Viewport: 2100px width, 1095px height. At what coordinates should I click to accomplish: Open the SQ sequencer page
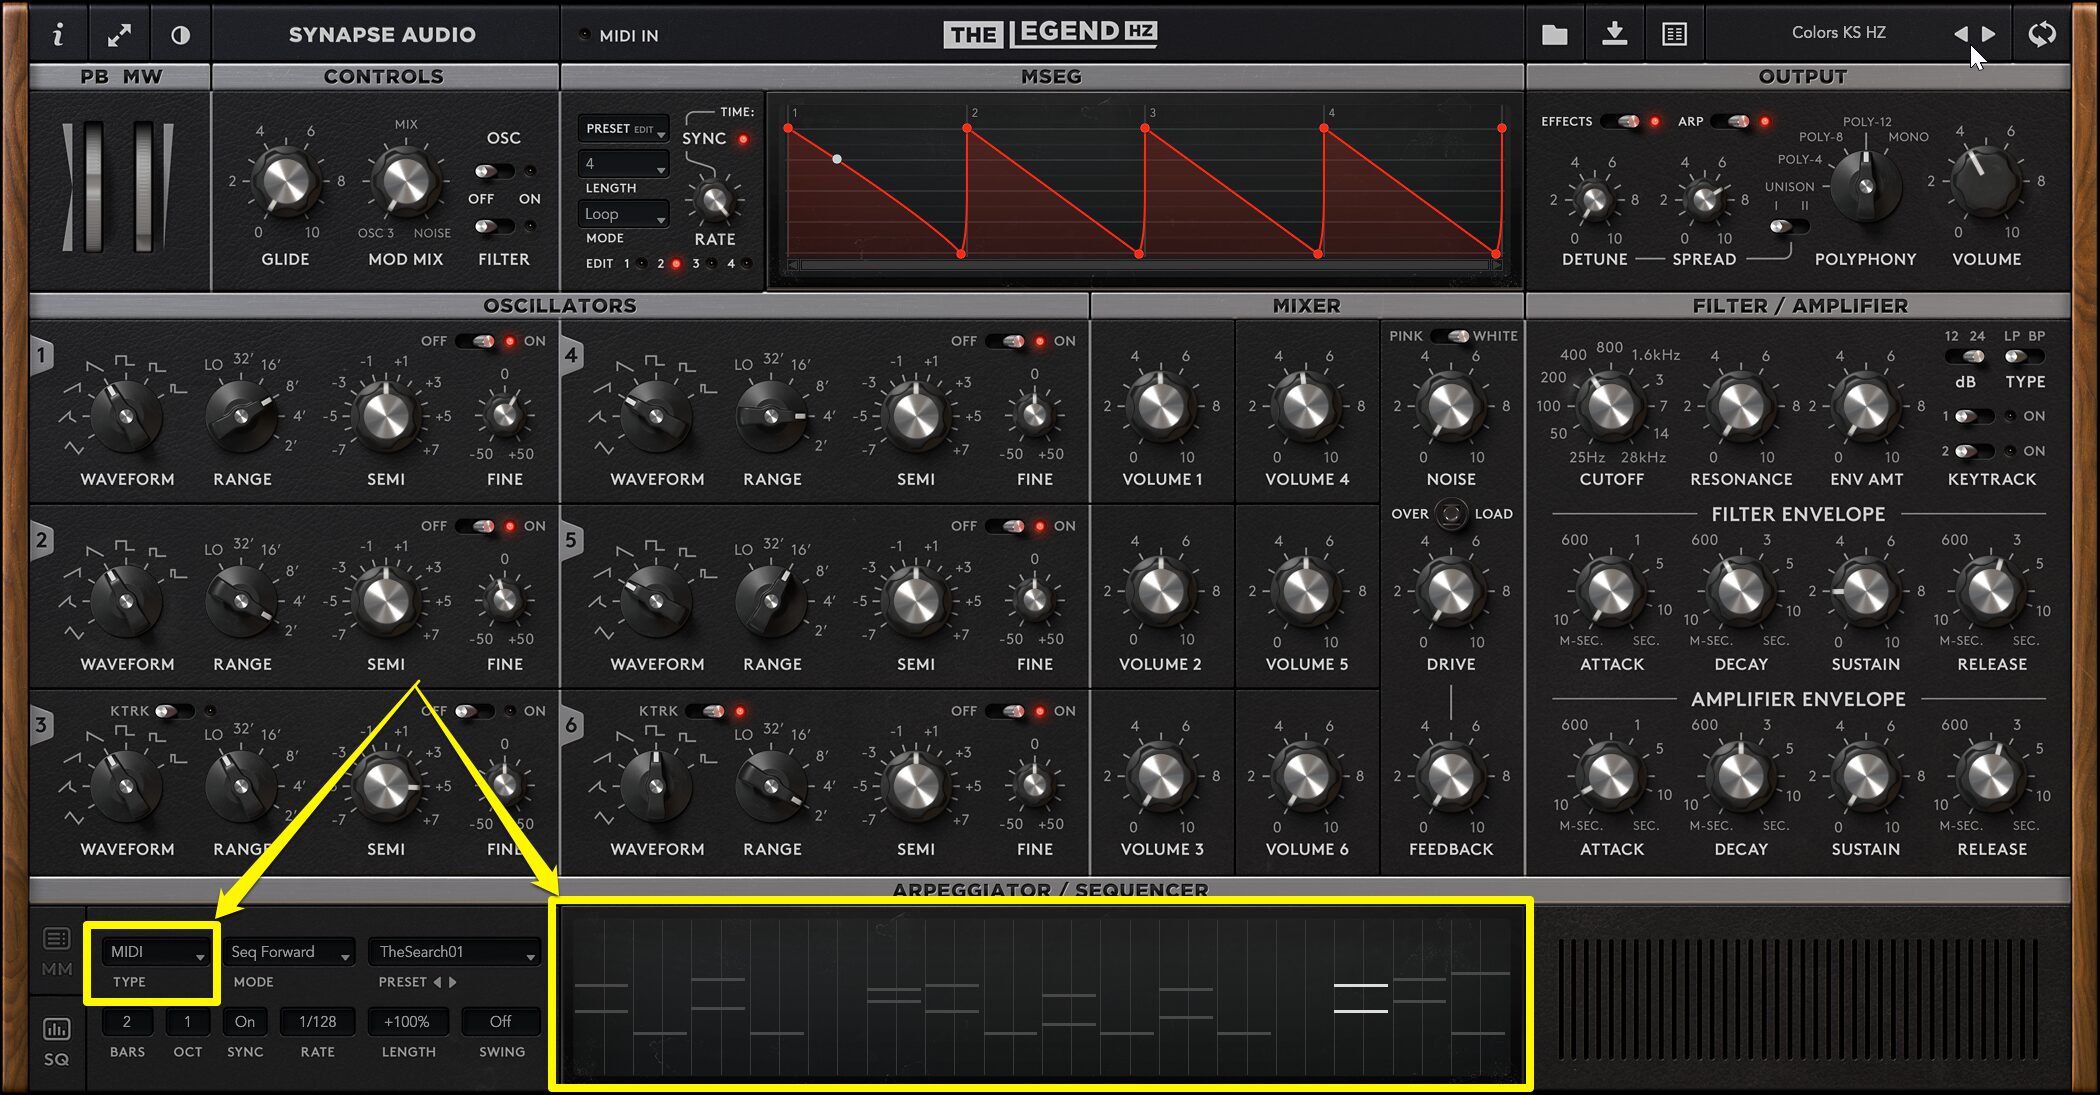click(x=57, y=1042)
